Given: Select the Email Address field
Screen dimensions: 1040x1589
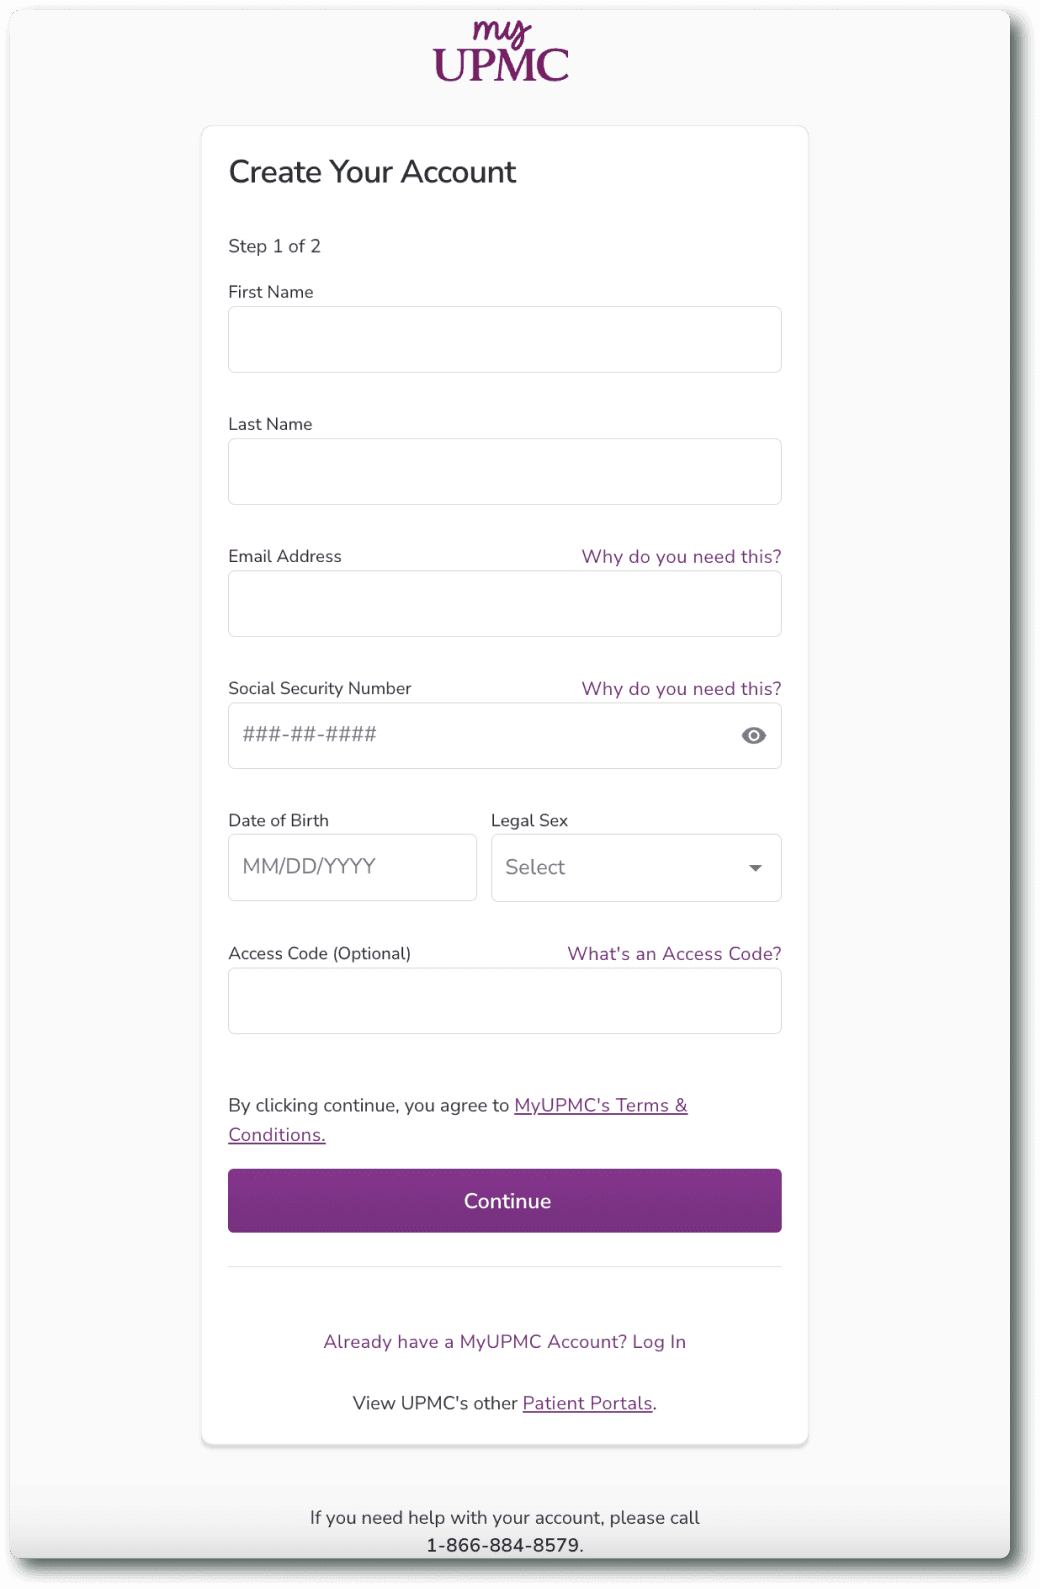Looking at the screenshot, I should click(x=504, y=603).
